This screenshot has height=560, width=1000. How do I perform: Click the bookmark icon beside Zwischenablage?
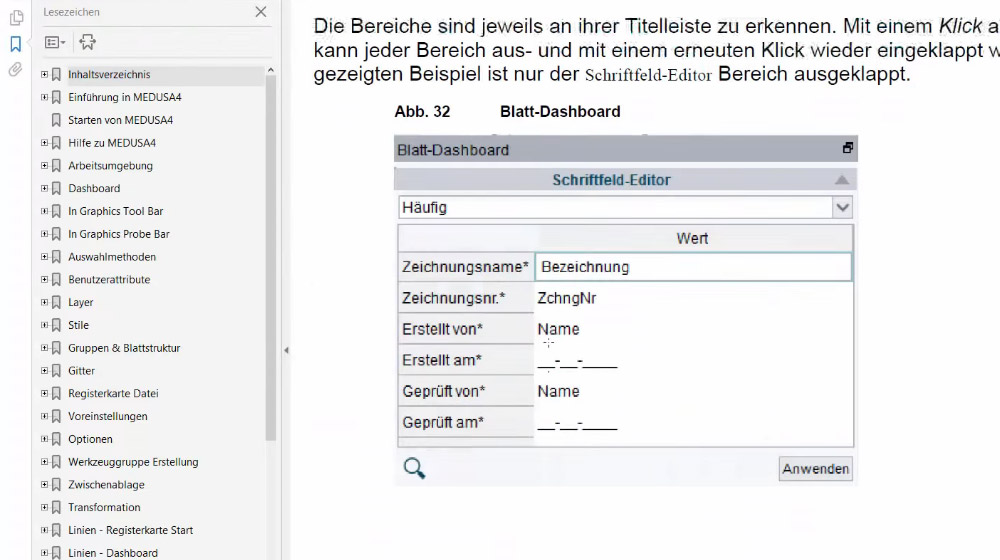[x=56, y=485]
